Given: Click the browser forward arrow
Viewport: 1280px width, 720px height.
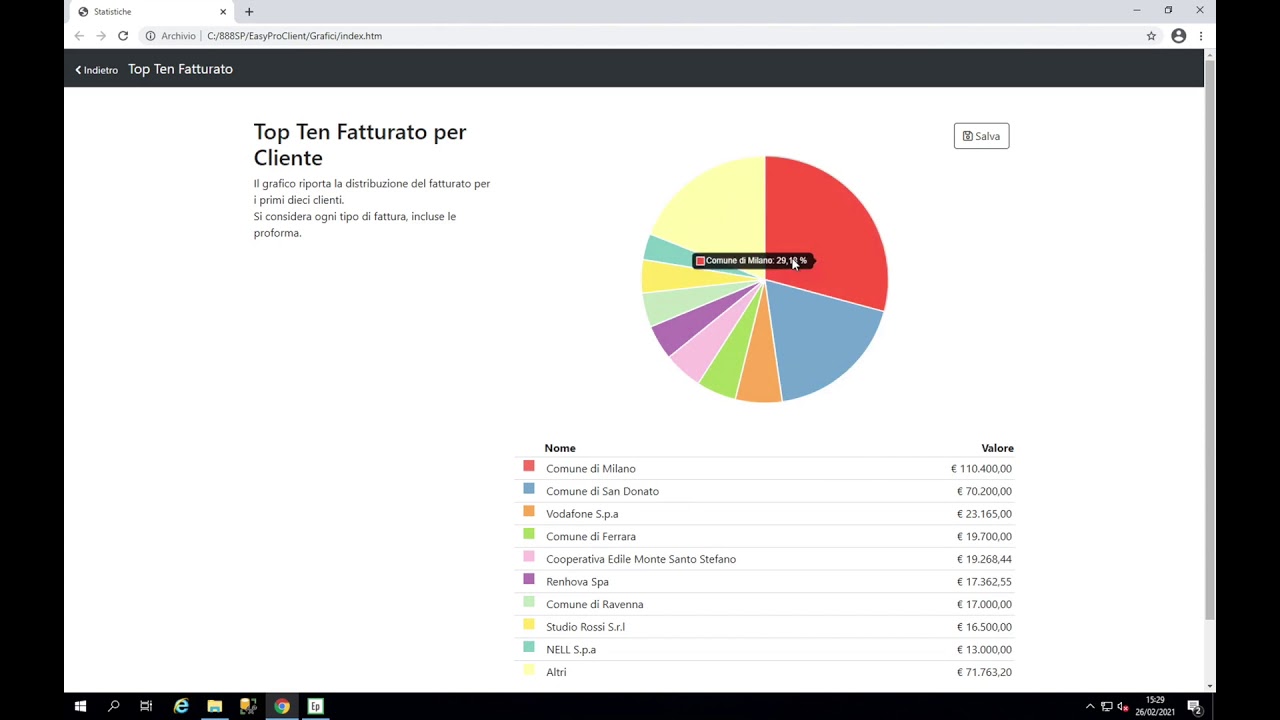Looking at the screenshot, I should [x=101, y=36].
